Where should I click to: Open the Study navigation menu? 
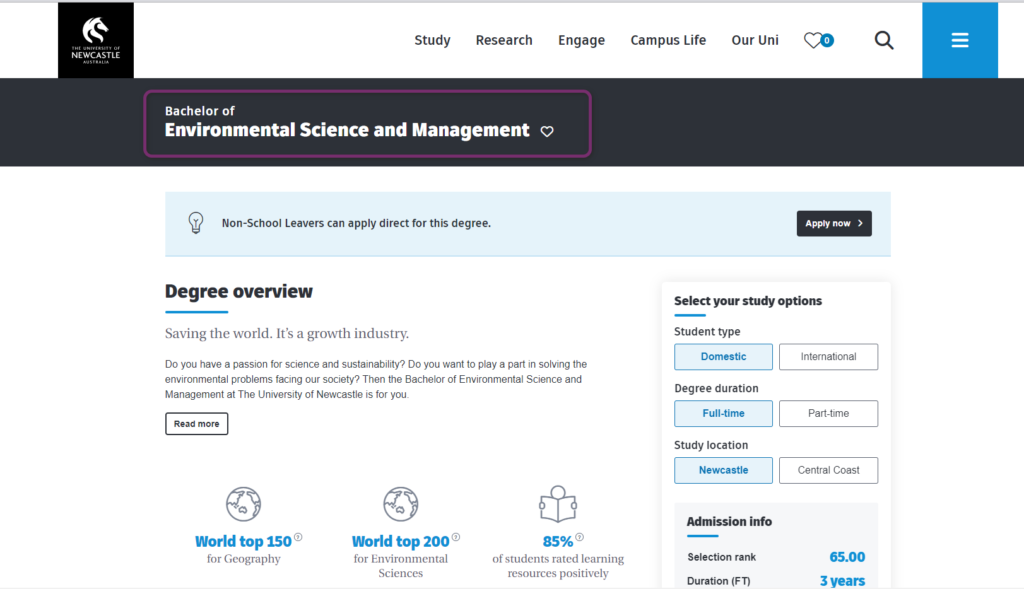tap(432, 40)
